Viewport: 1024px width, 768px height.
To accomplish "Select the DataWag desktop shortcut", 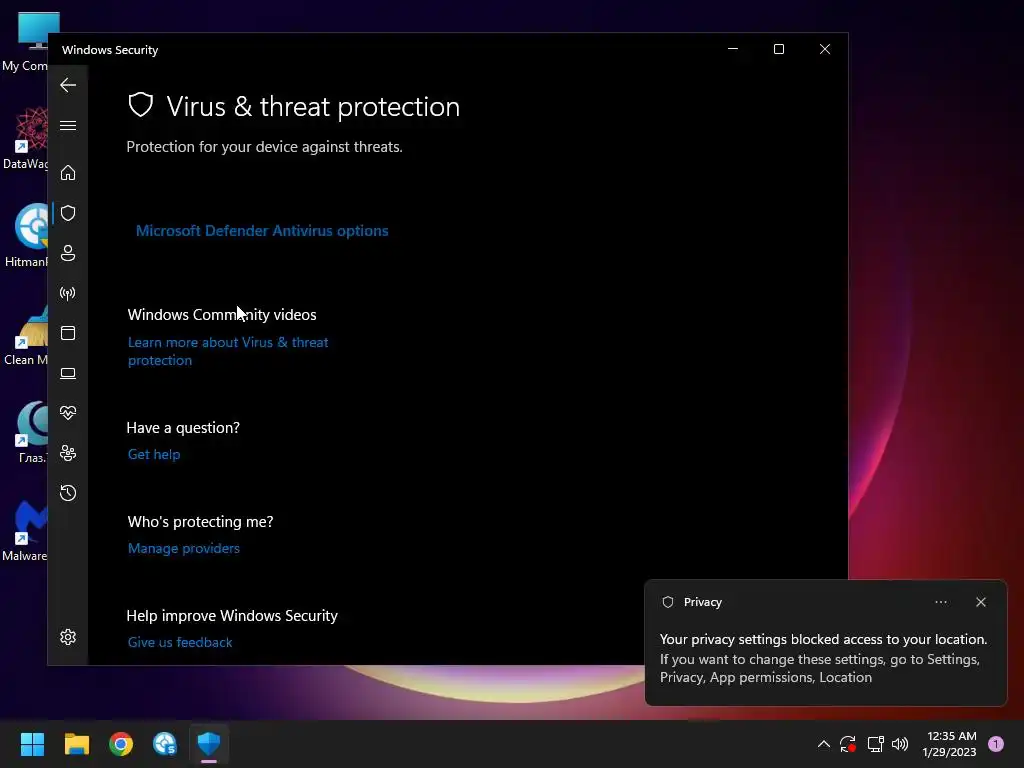I will tap(25, 138).
